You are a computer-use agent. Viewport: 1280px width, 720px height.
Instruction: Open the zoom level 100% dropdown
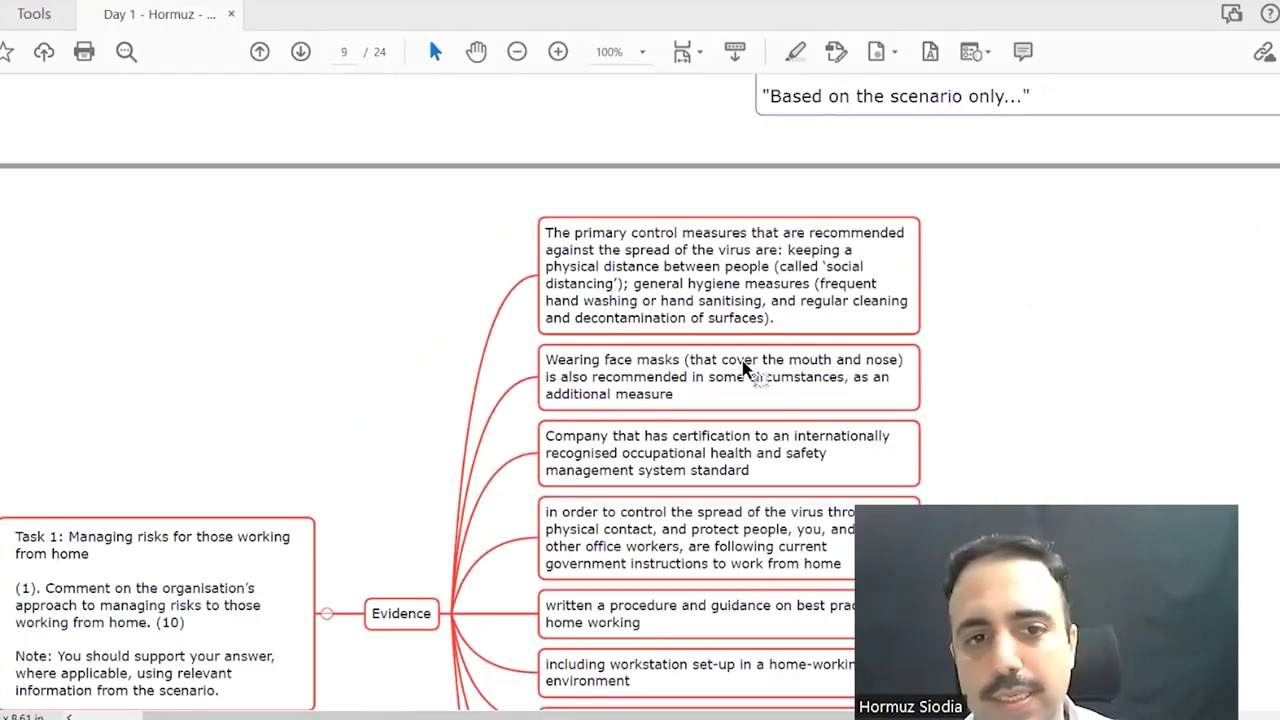point(642,52)
